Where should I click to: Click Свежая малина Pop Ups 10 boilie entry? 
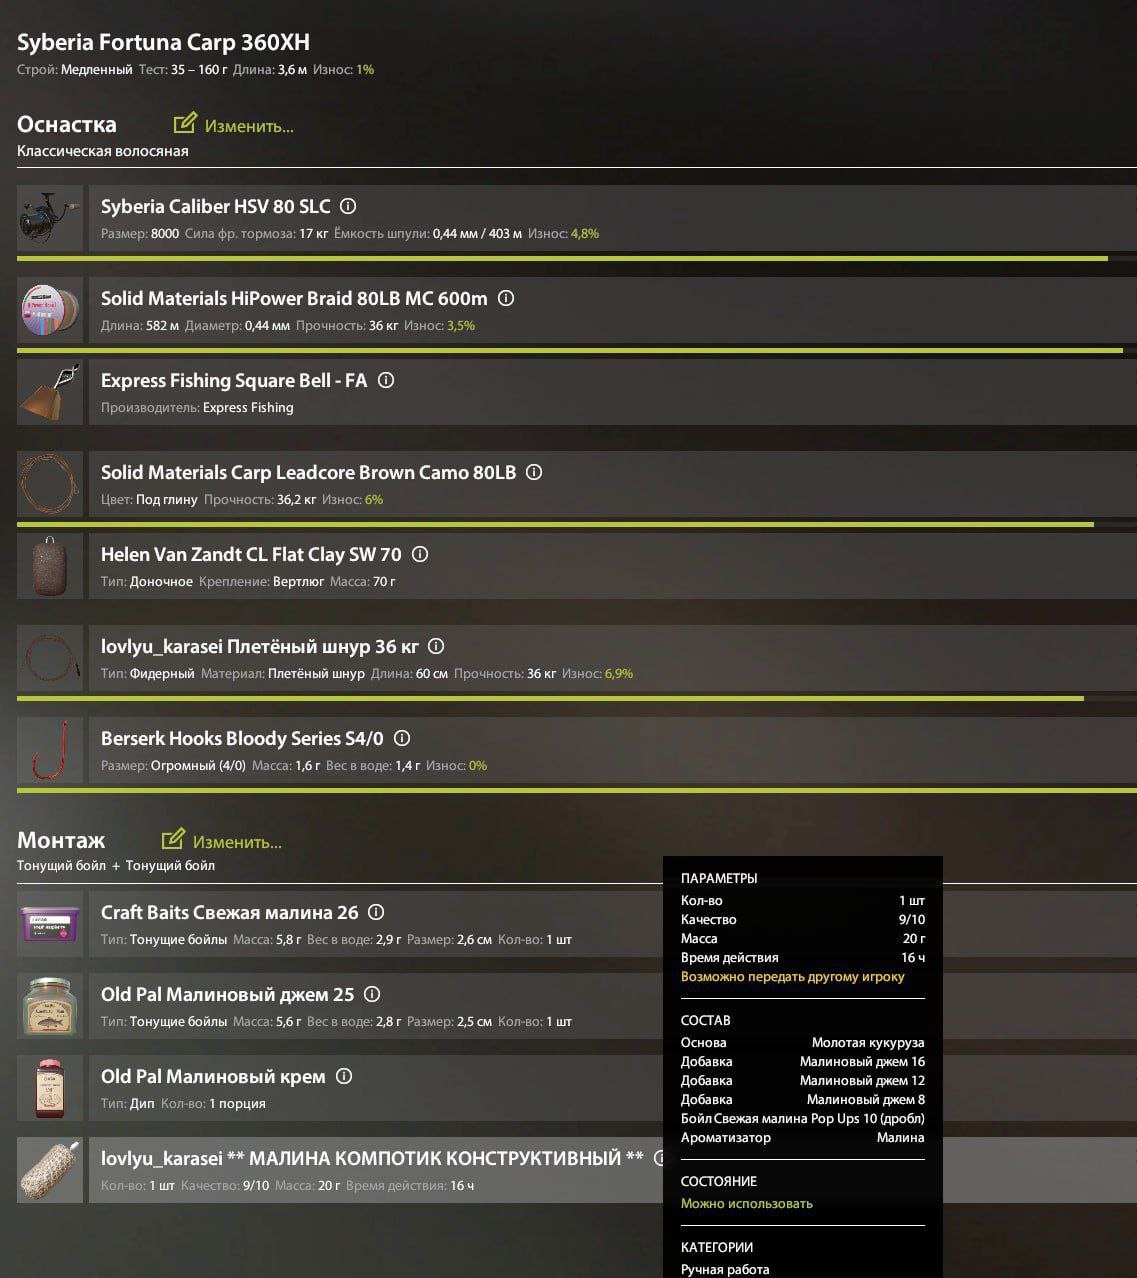[x=802, y=1118]
